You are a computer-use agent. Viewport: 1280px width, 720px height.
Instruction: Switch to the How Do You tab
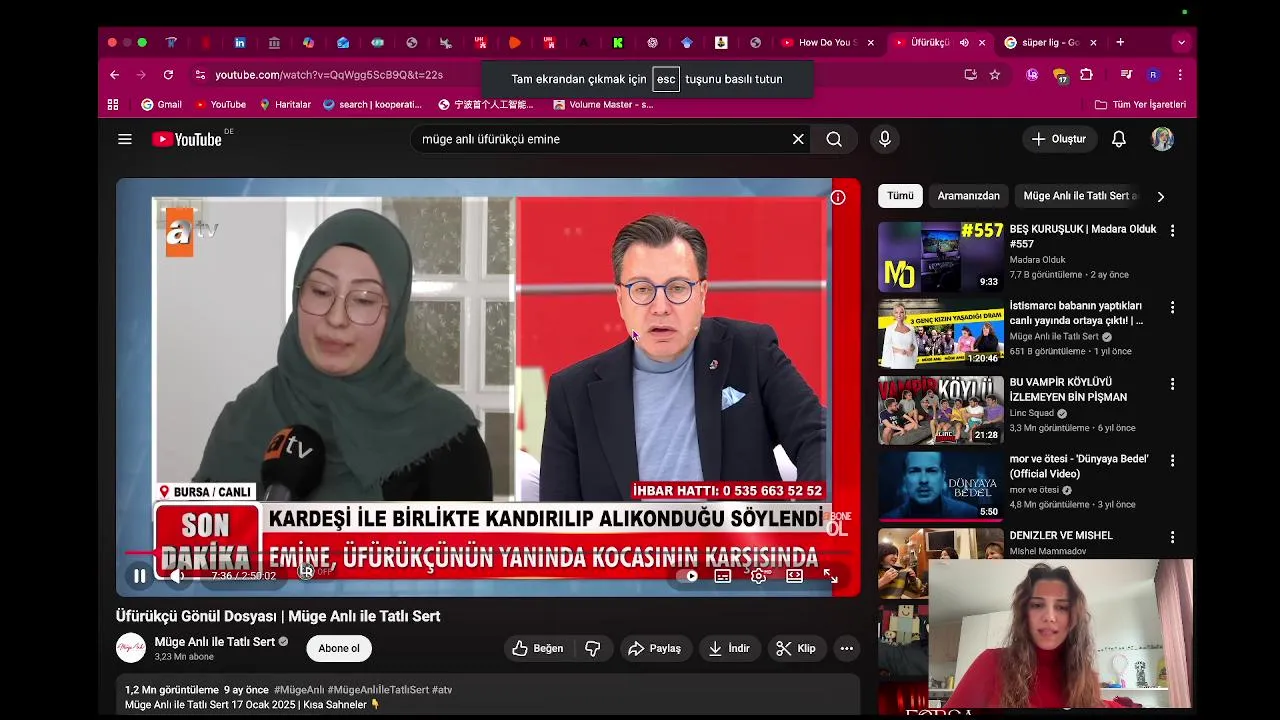click(x=825, y=43)
